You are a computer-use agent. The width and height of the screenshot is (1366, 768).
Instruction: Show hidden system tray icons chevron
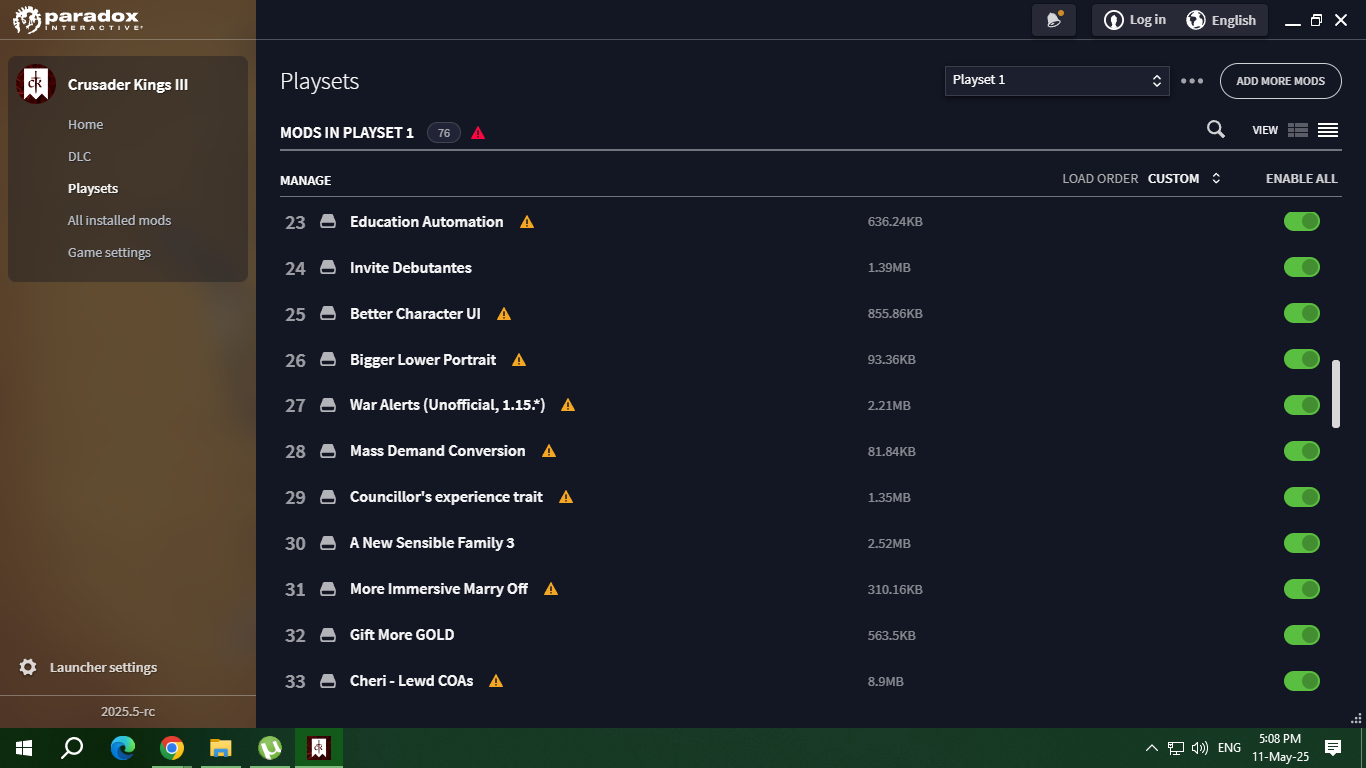tap(1151, 748)
